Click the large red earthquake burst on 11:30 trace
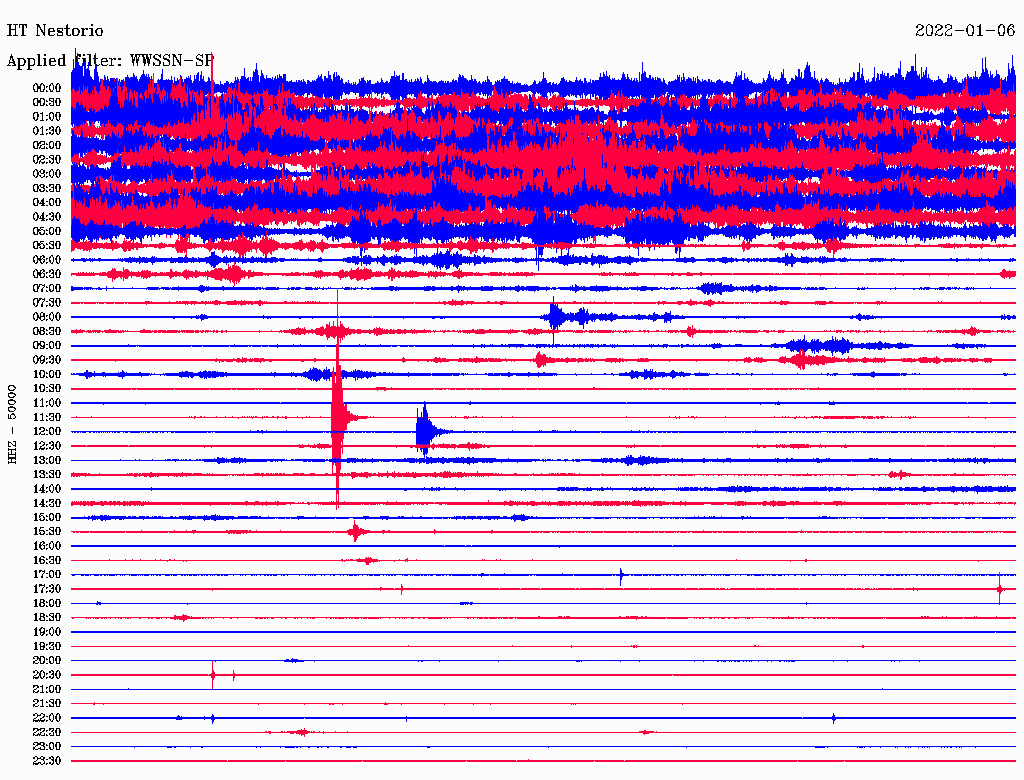1024x780 pixels. point(338,417)
